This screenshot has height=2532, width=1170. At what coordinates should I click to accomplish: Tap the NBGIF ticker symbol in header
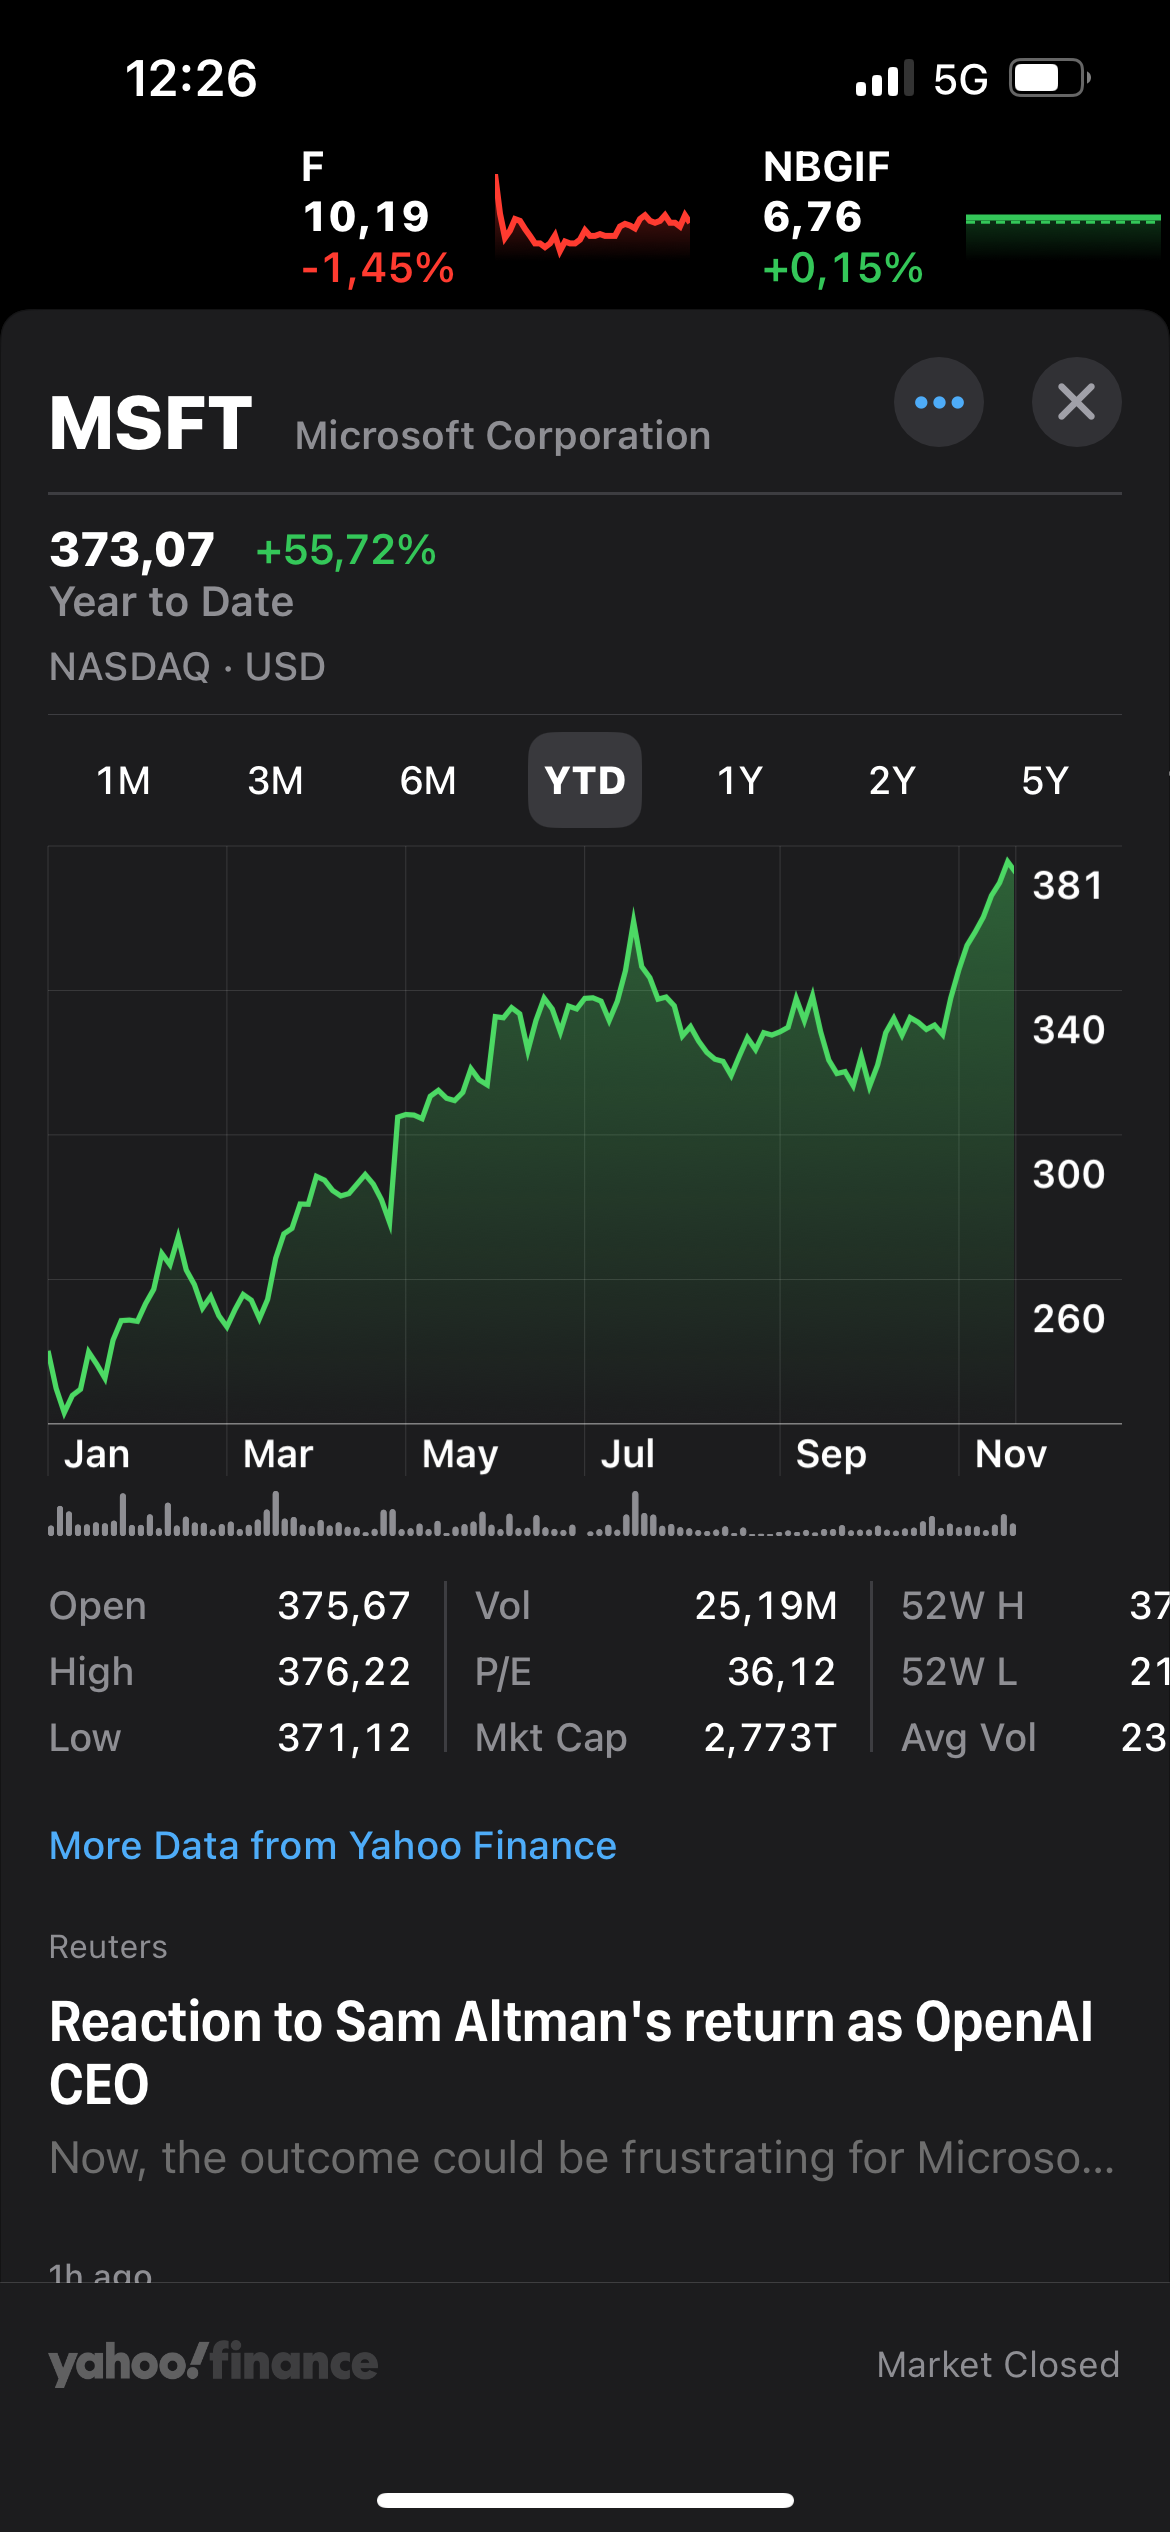point(826,167)
